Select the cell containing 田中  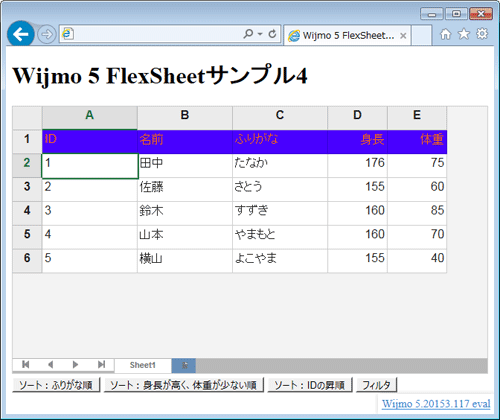[x=185, y=165]
